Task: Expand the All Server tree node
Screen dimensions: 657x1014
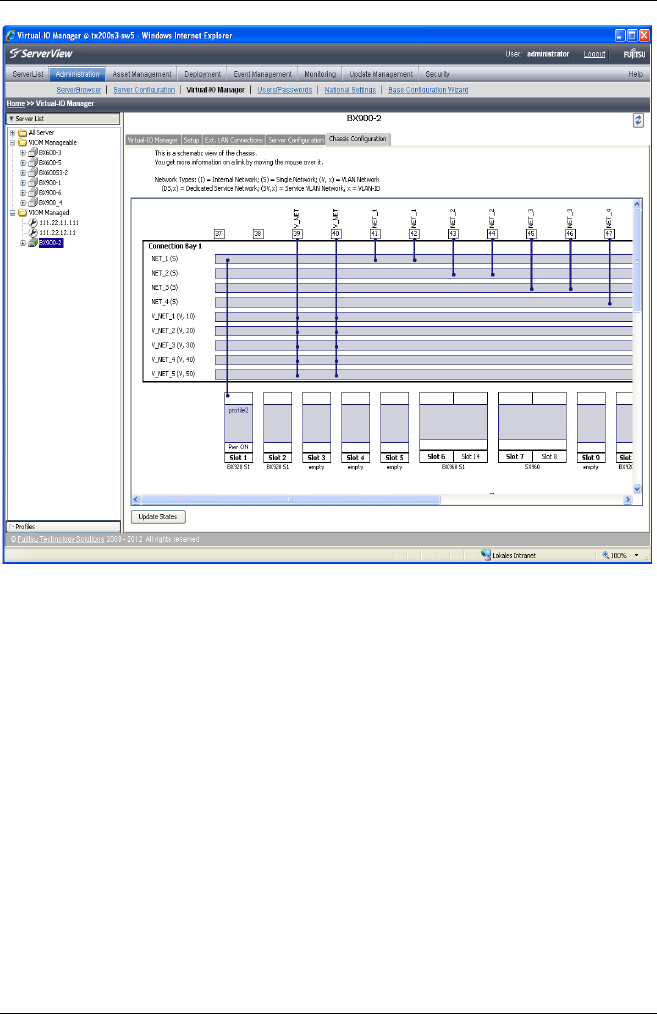Action: click(x=12, y=133)
